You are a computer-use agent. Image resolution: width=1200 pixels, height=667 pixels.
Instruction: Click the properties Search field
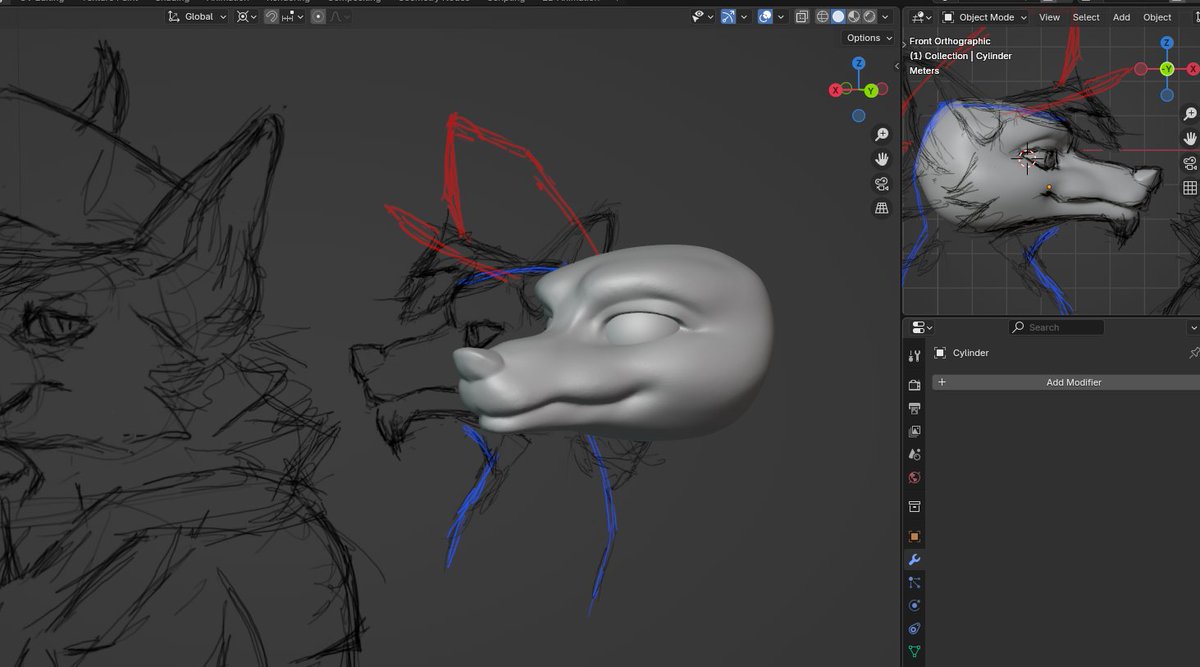[x=1056, y=327]
